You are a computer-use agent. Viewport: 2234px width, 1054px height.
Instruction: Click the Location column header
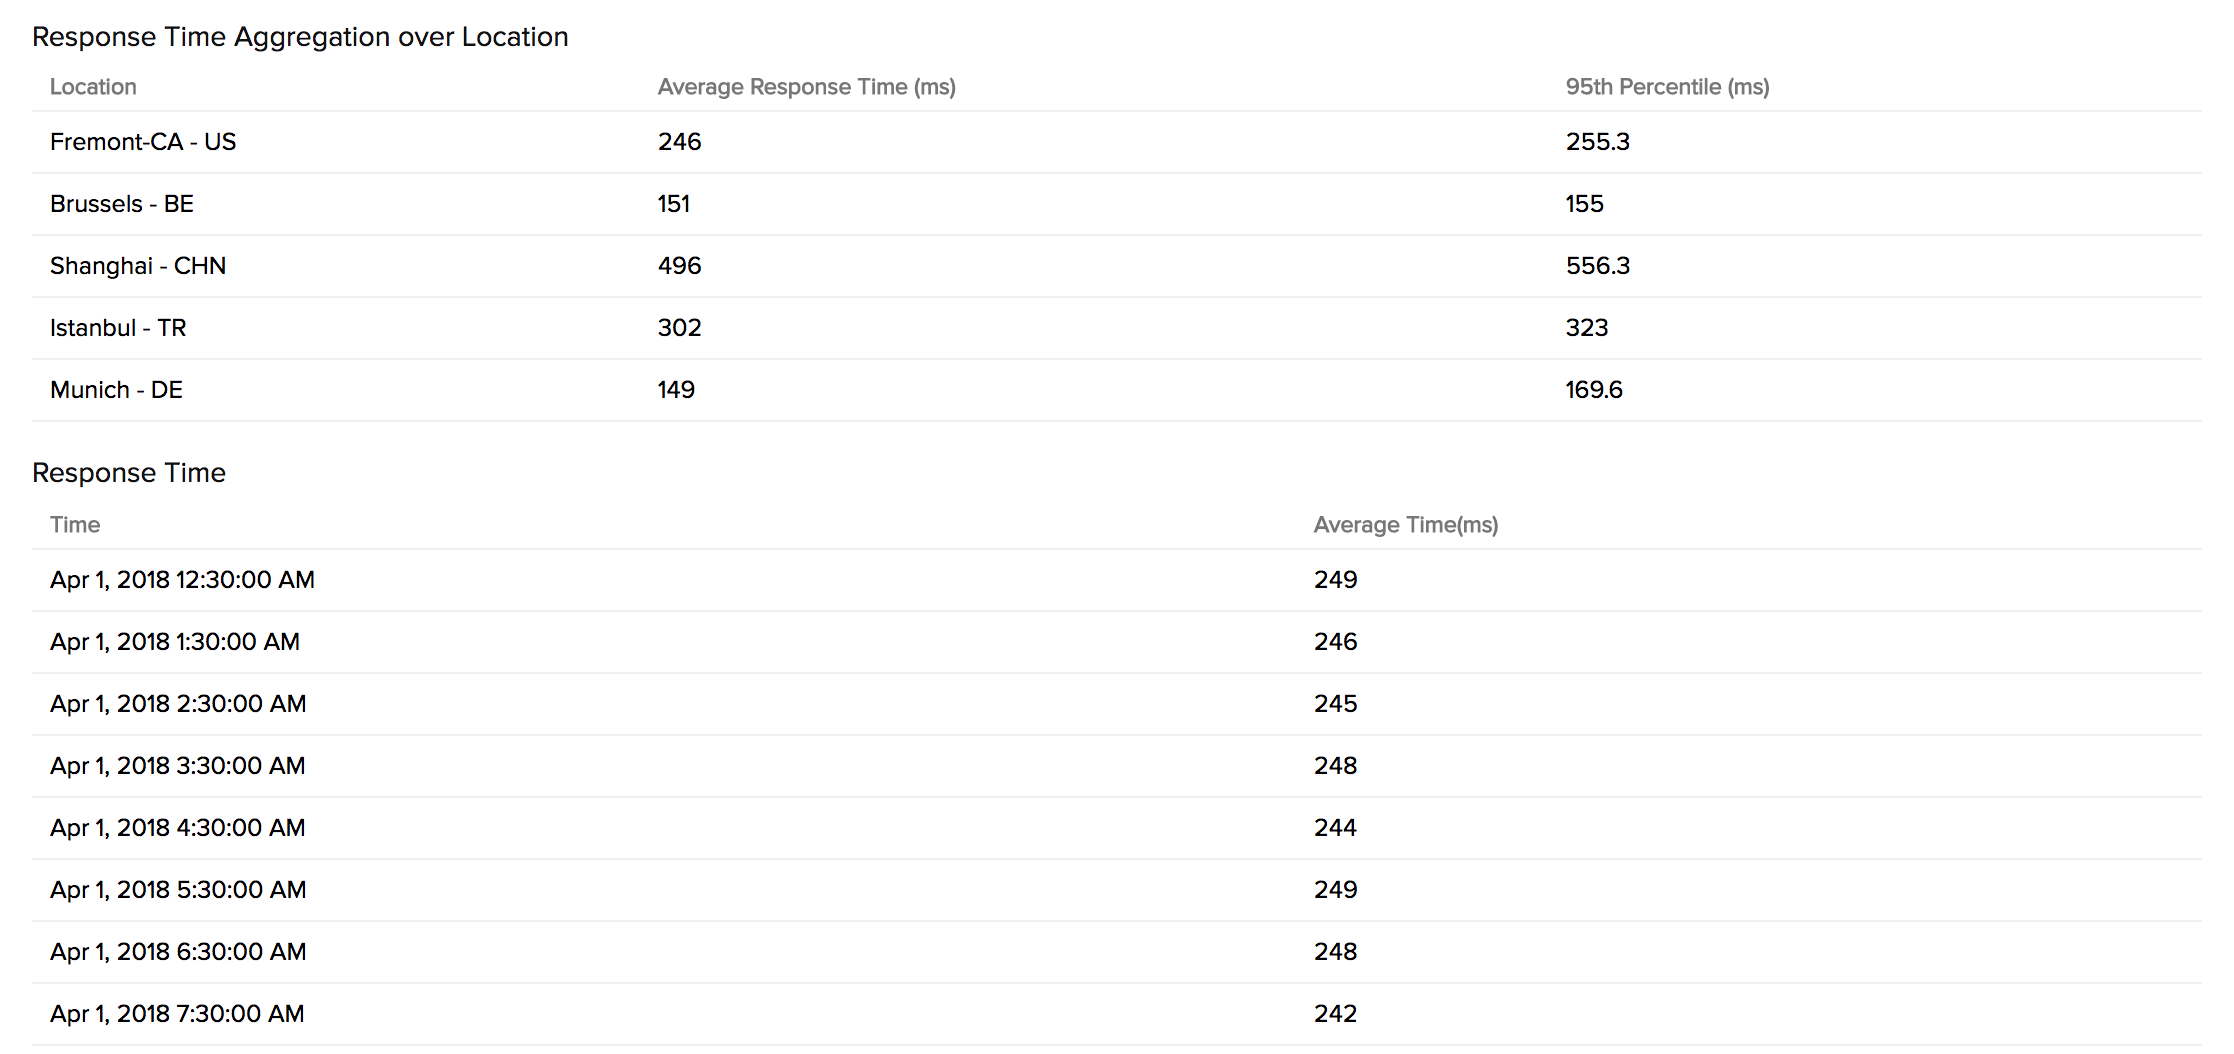coord(93,87)
